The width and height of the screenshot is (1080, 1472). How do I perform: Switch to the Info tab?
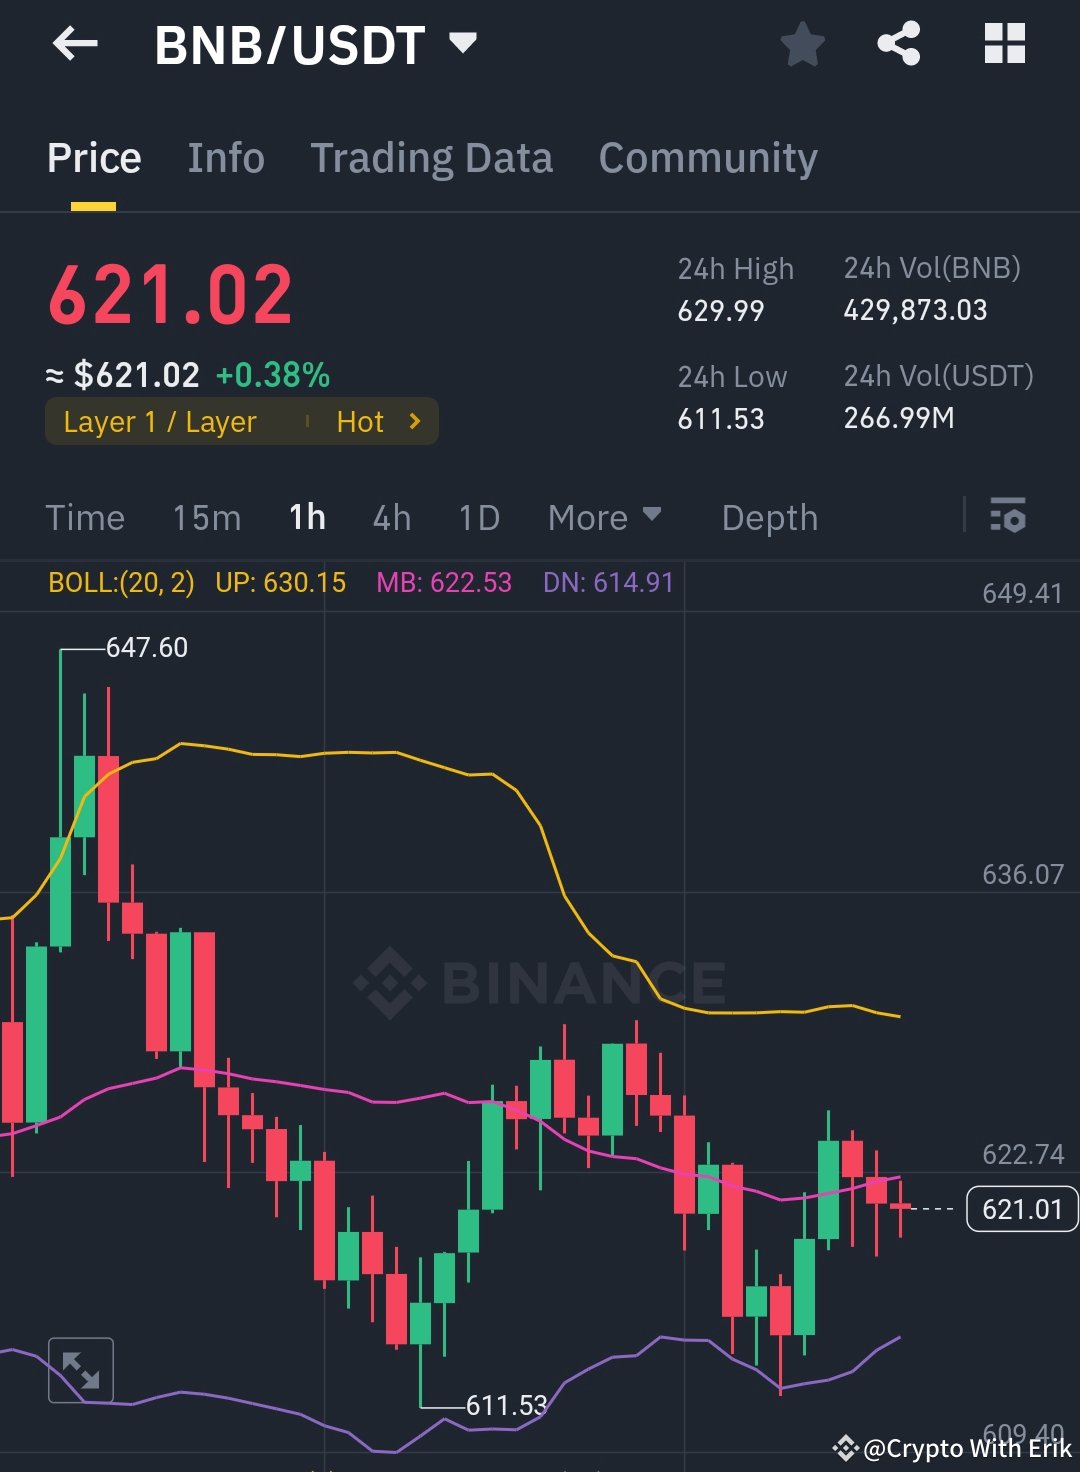click(225, 157)
